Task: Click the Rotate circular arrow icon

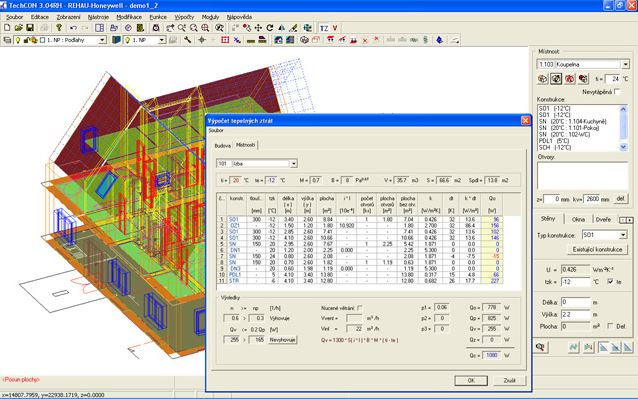Action: coord(270,28)
